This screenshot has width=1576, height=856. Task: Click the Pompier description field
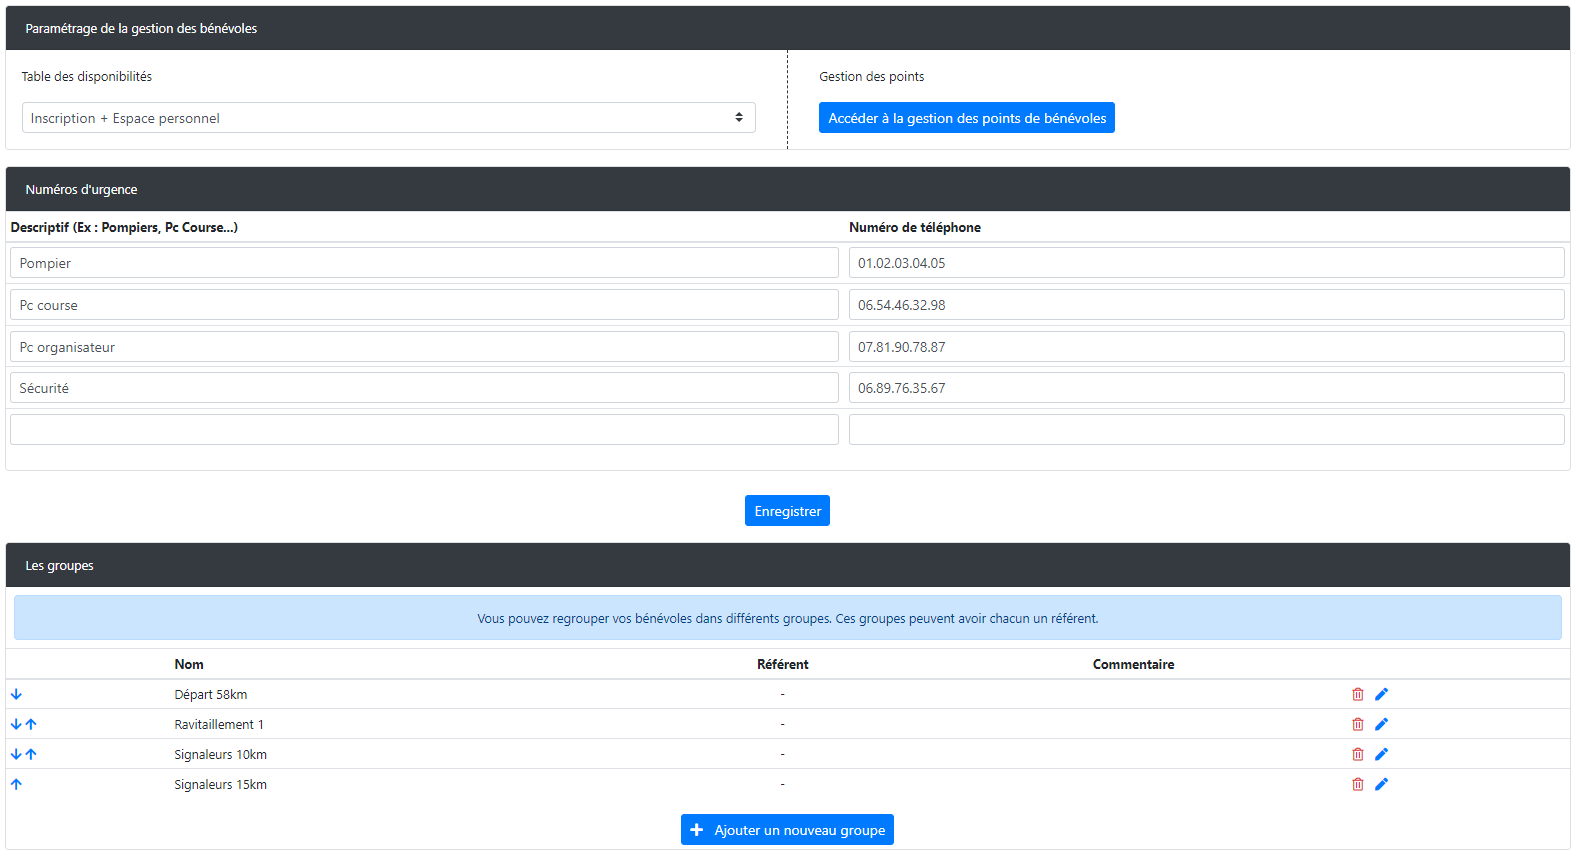pos(424,263)
